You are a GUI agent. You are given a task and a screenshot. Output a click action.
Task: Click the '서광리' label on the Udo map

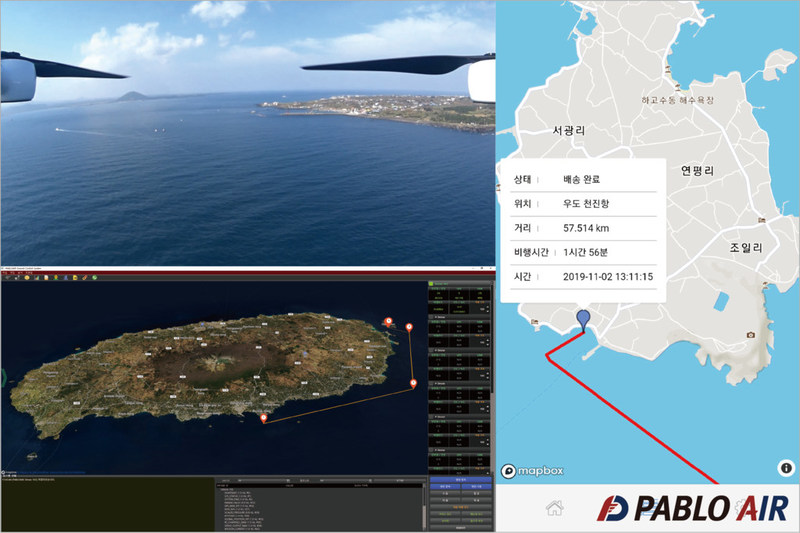click(x=569, y=131)
